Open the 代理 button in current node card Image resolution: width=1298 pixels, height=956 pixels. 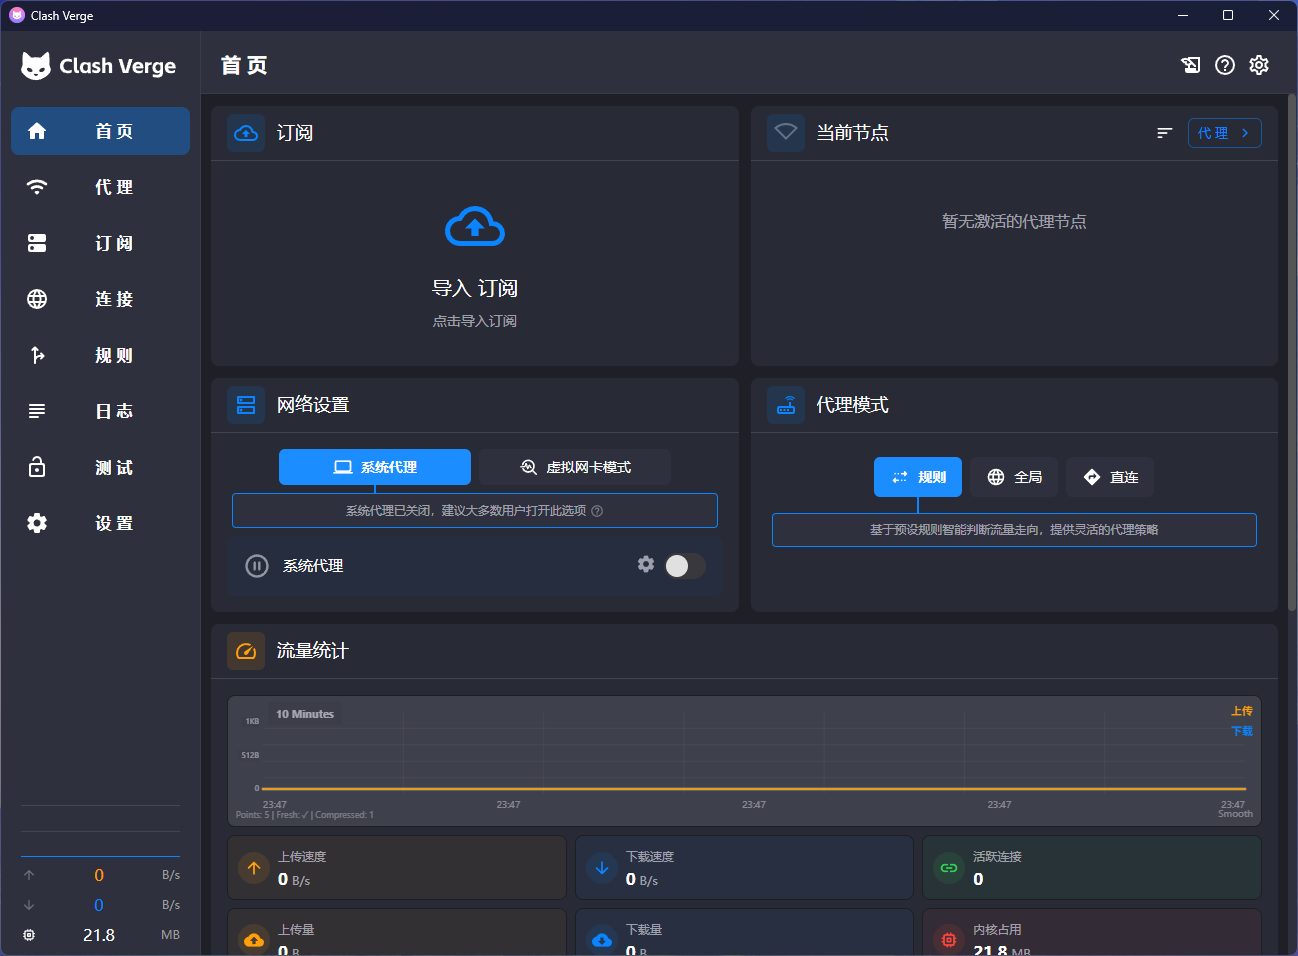click(1225, 133)
